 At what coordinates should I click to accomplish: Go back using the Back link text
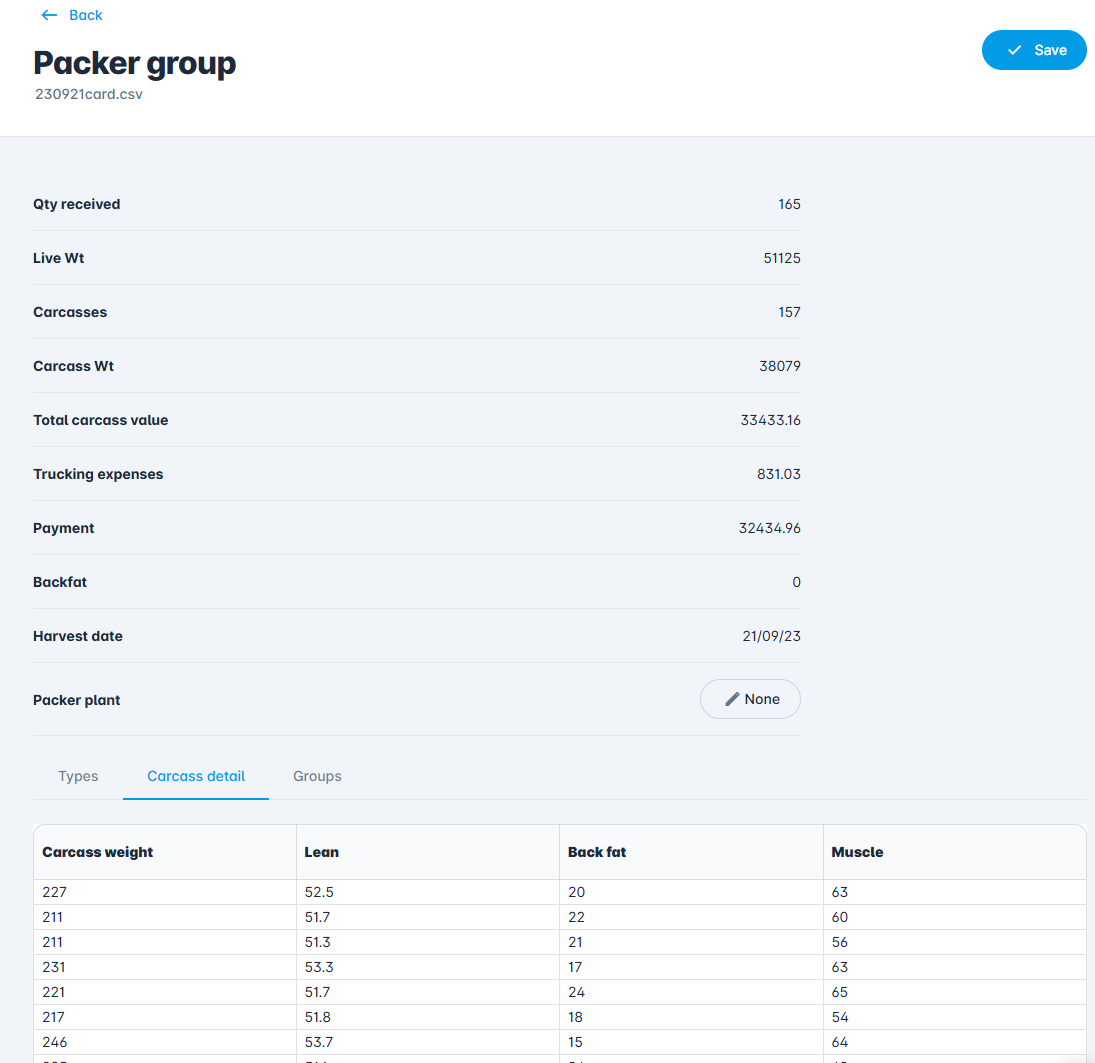(x=86, y=15)
